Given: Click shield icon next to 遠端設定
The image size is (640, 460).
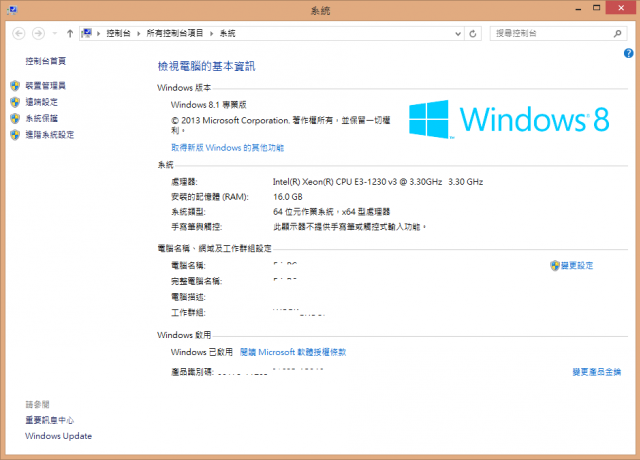Looking at the screenshot, I should pos(15,102).
